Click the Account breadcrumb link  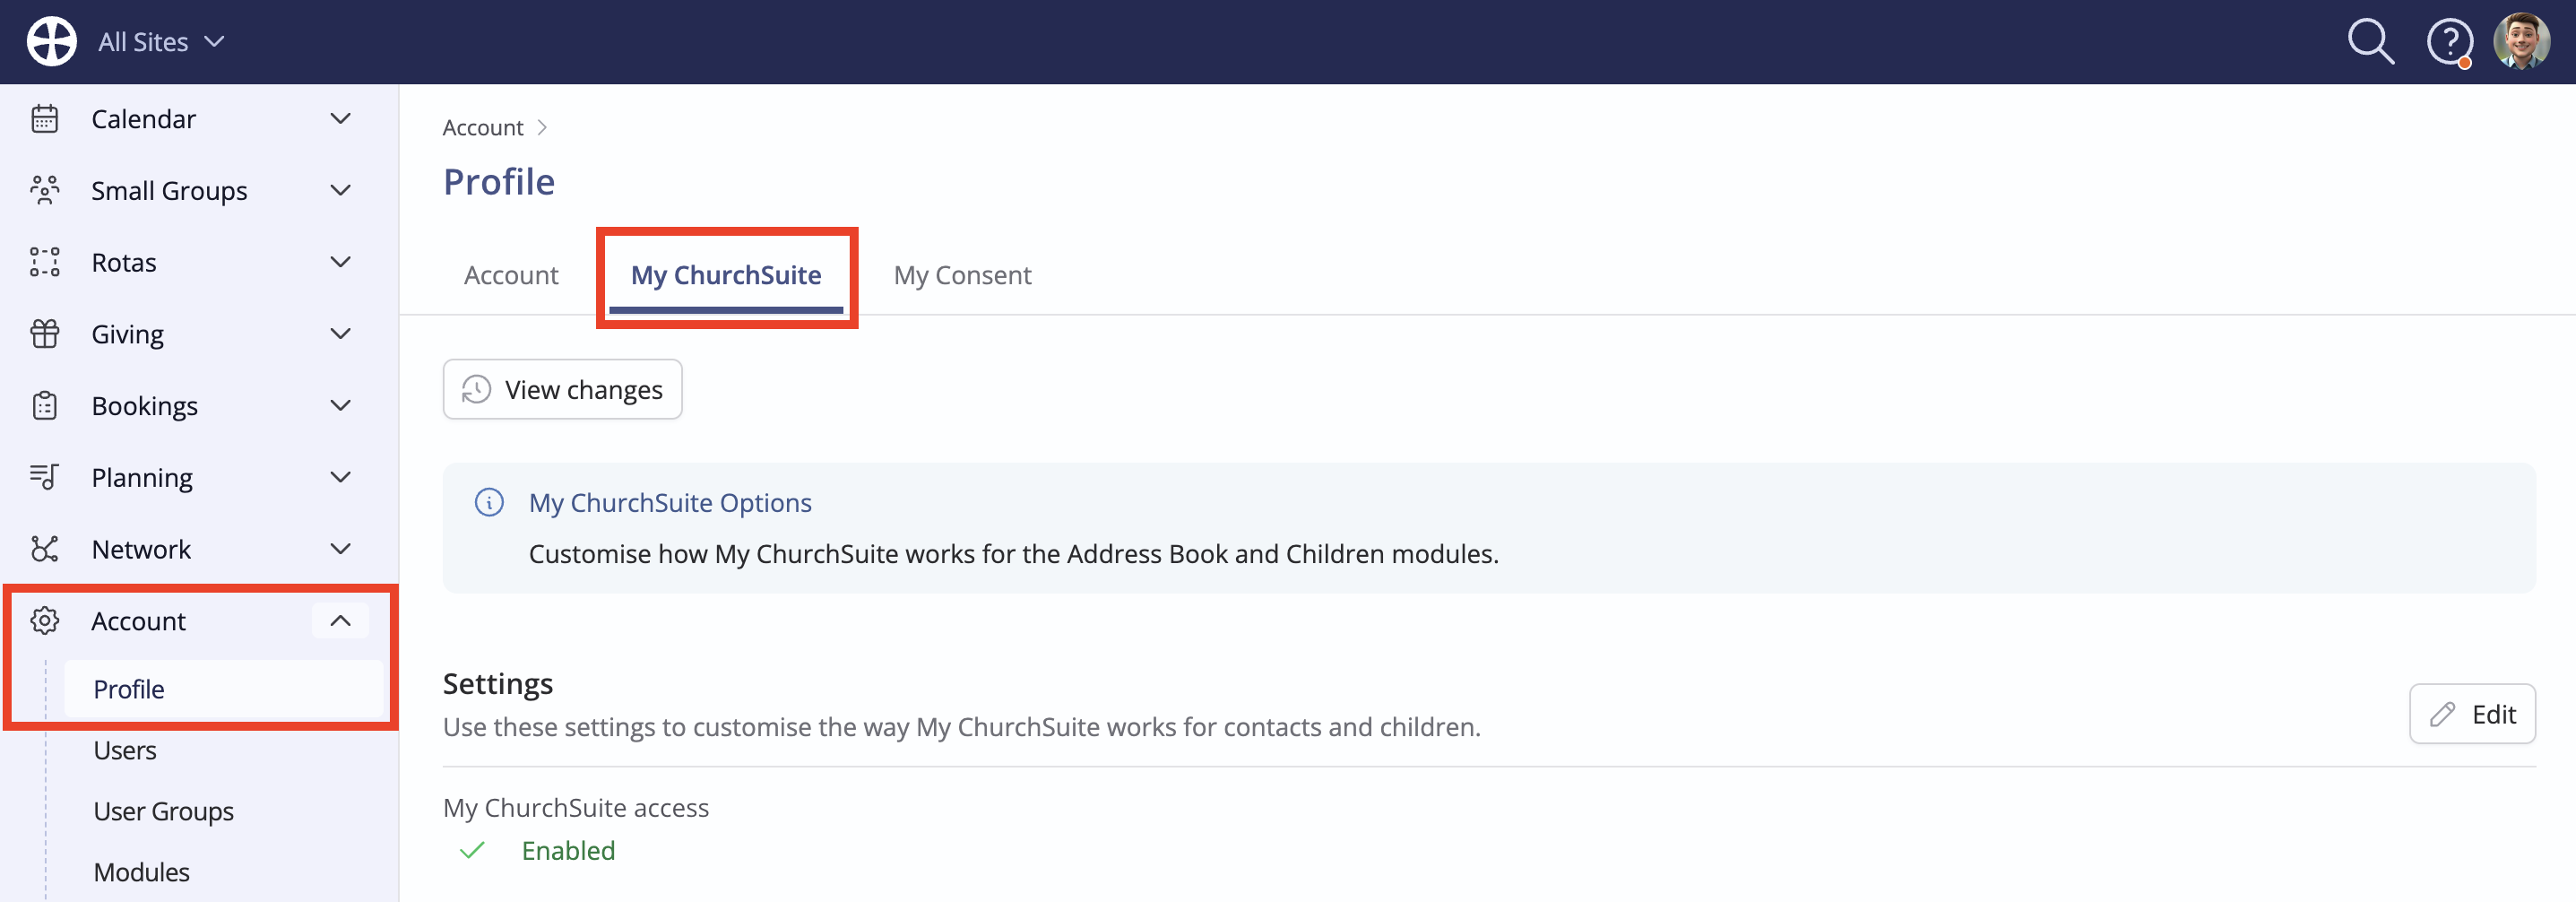tap(483, 128)
